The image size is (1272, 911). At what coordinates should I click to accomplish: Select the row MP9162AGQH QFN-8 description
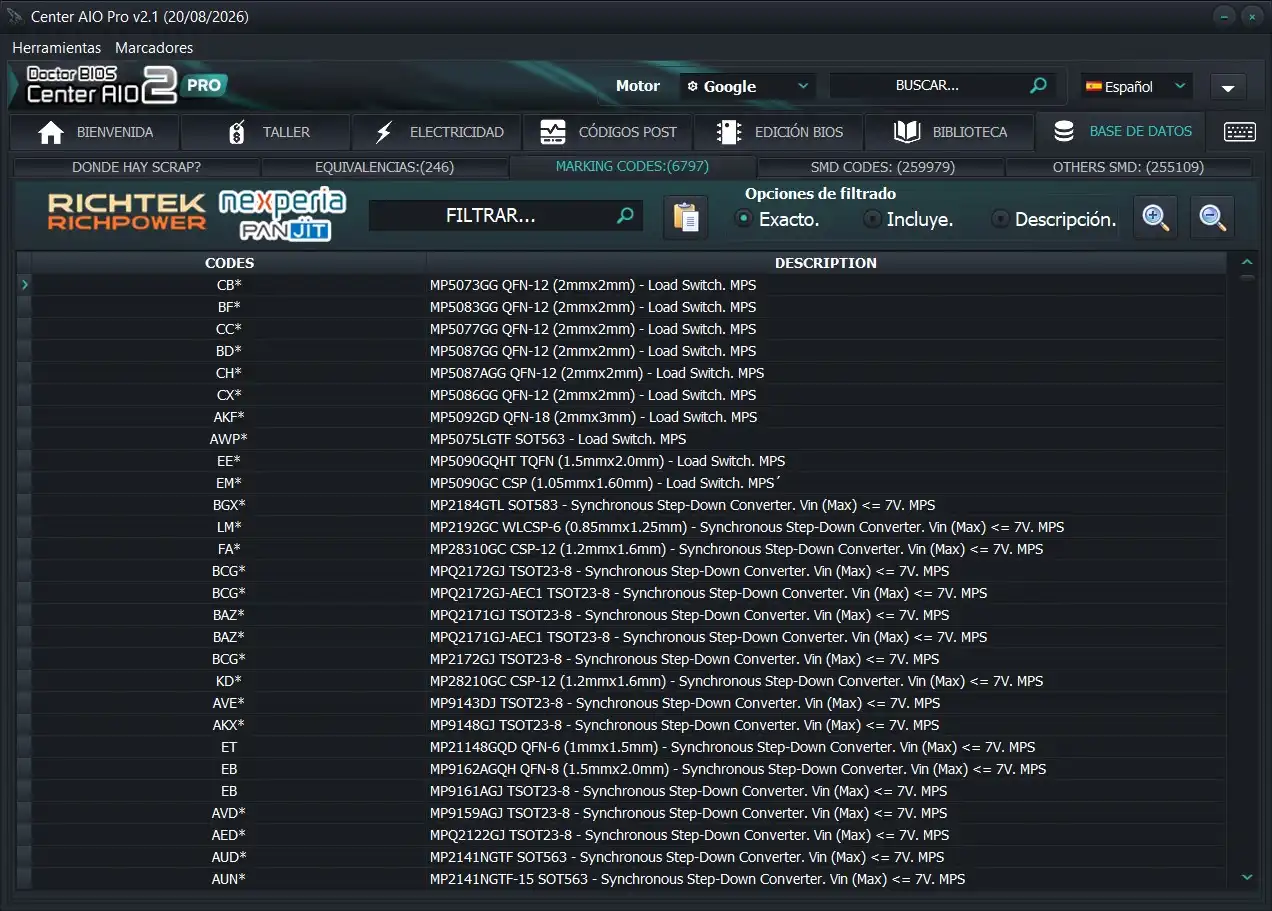826,769
